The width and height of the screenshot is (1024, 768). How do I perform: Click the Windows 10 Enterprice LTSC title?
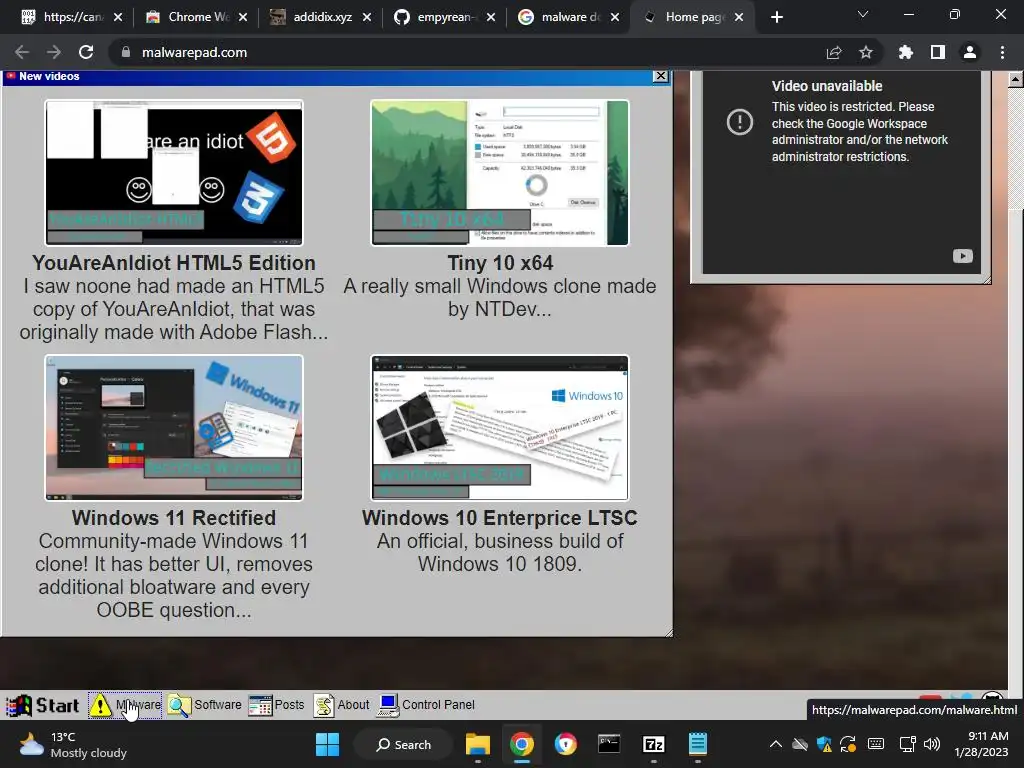(x=500, y=517)
